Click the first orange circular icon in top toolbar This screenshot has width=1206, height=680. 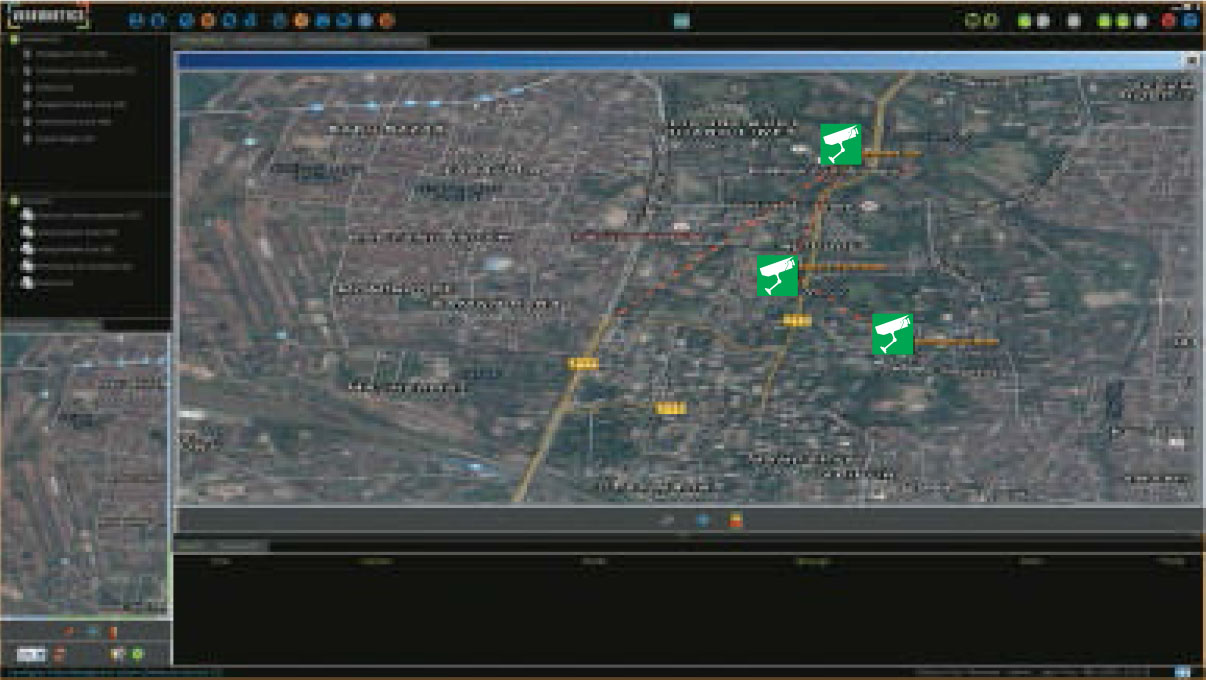point(208,20)
